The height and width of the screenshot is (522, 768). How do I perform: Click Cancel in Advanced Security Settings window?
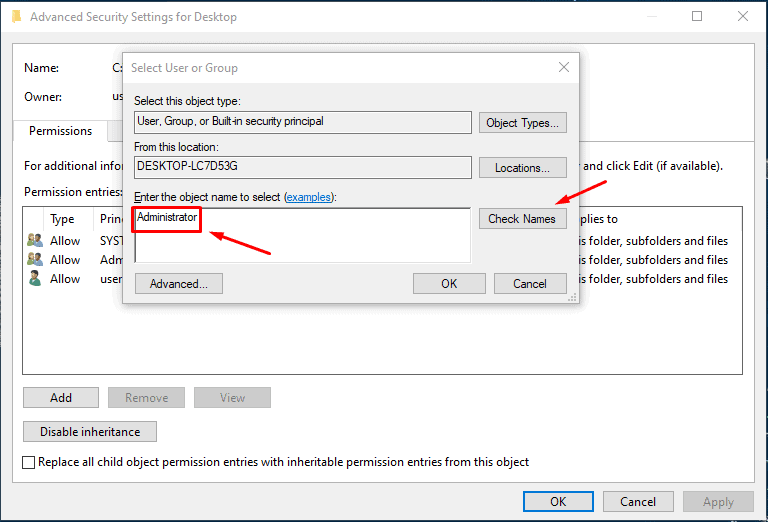[x=638, y=501]
